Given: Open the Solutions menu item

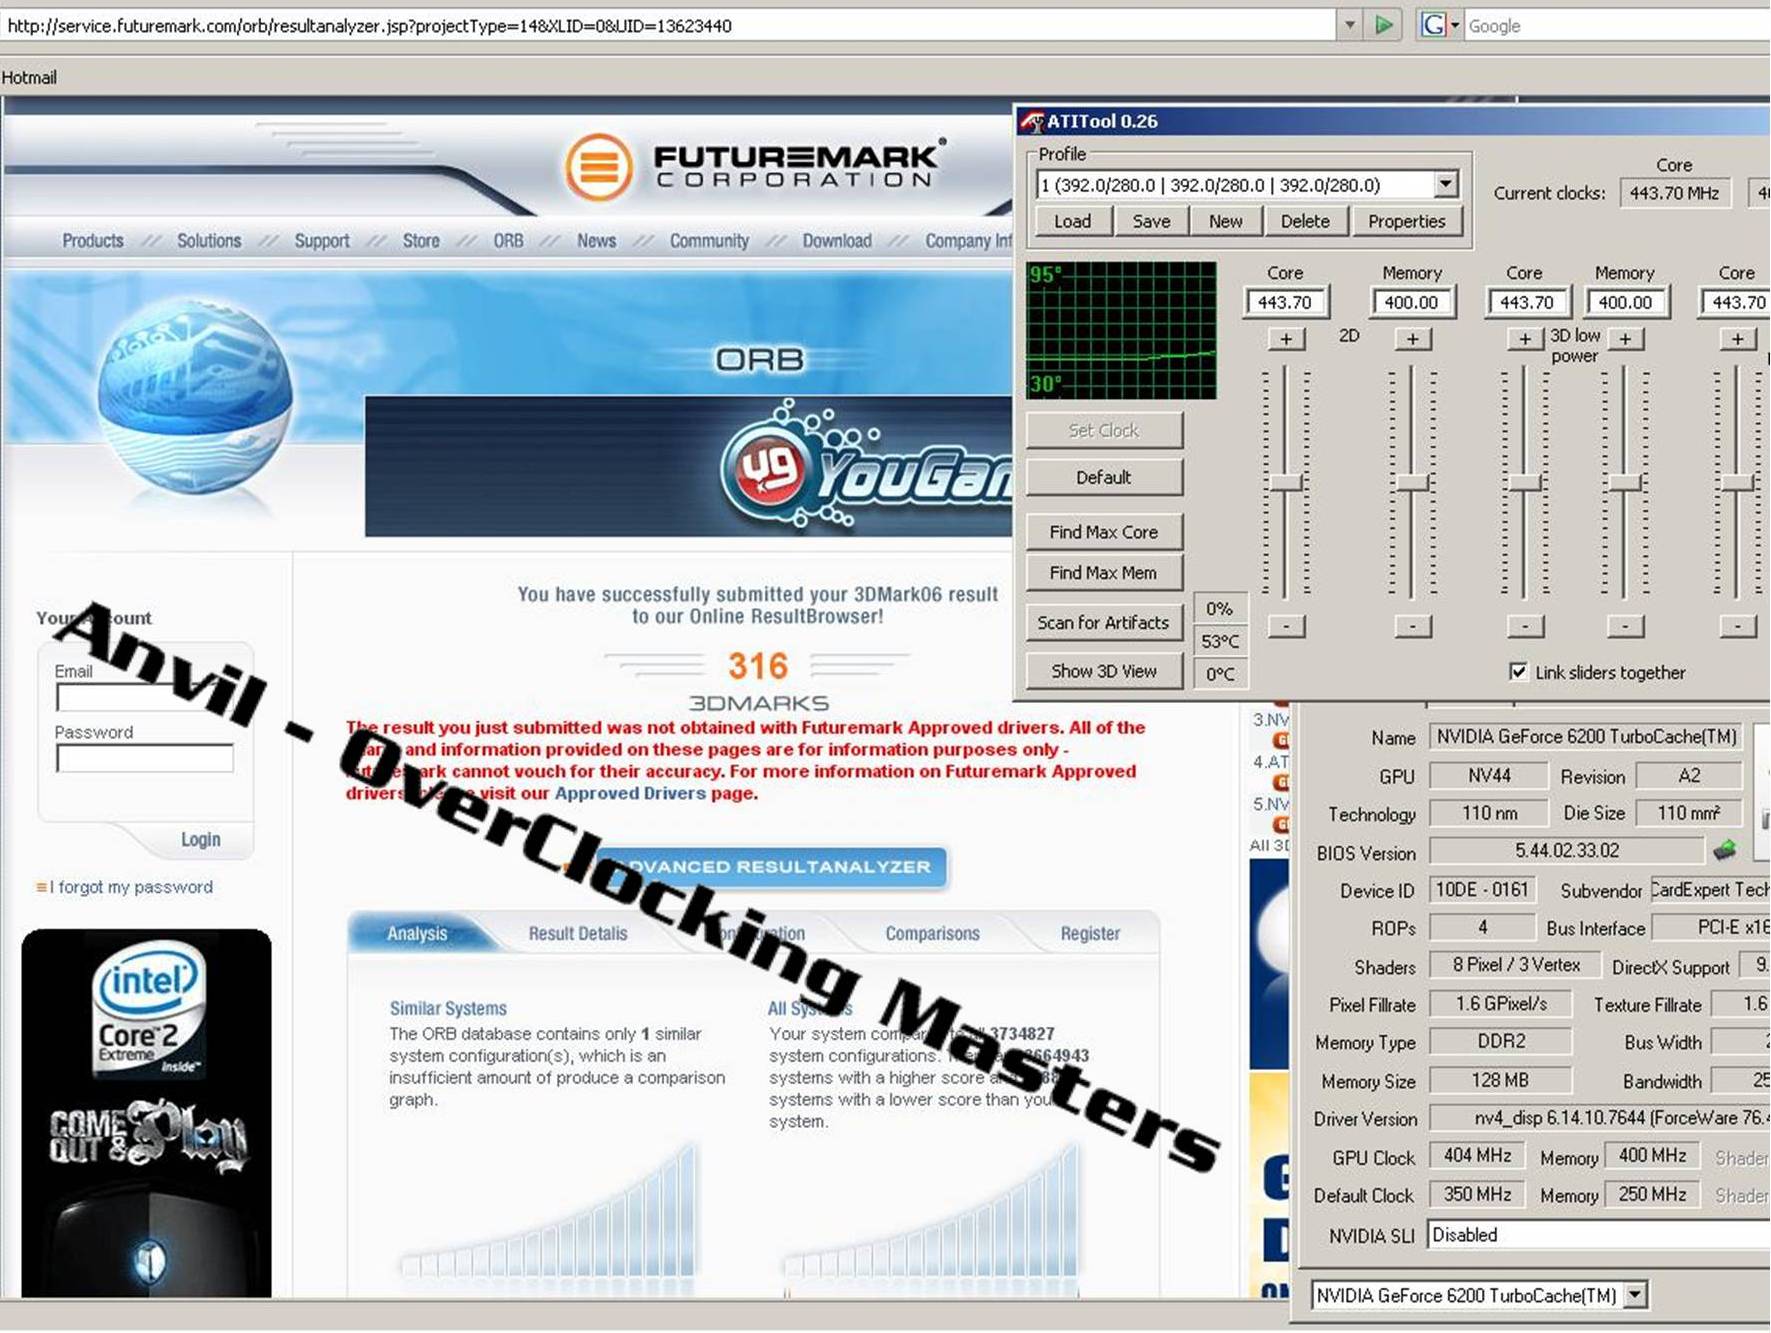Looking at the screenshot, I should point(209,241).
